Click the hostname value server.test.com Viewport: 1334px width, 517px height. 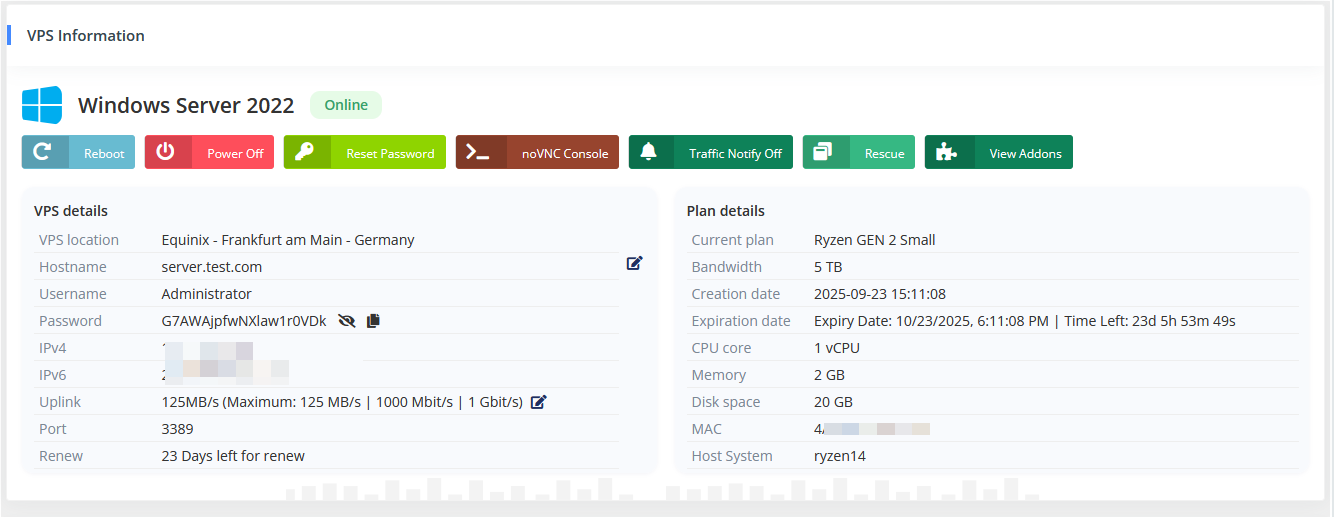[x=211, y=267]
